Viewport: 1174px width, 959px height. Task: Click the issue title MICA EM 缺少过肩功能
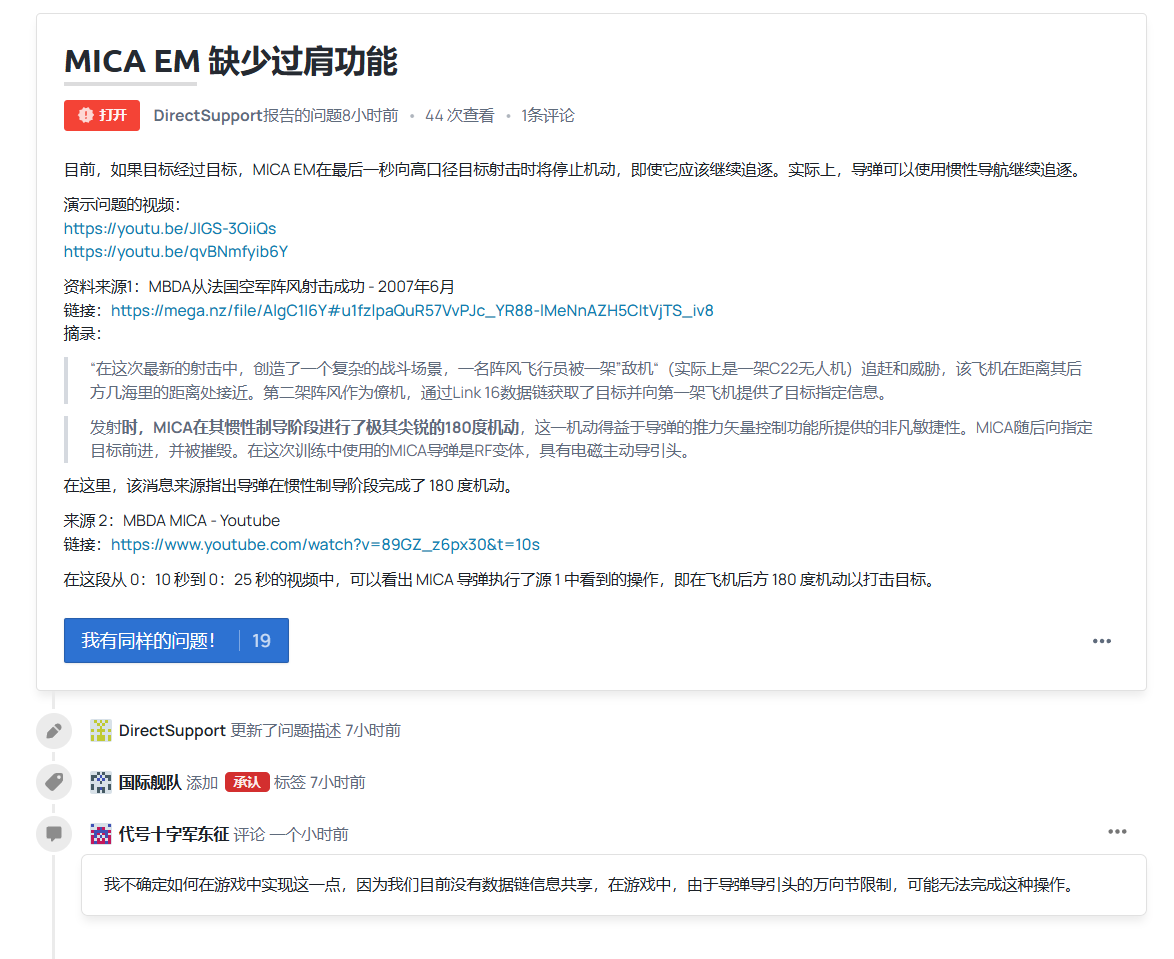pyautogui.click(x=231, y=61)
